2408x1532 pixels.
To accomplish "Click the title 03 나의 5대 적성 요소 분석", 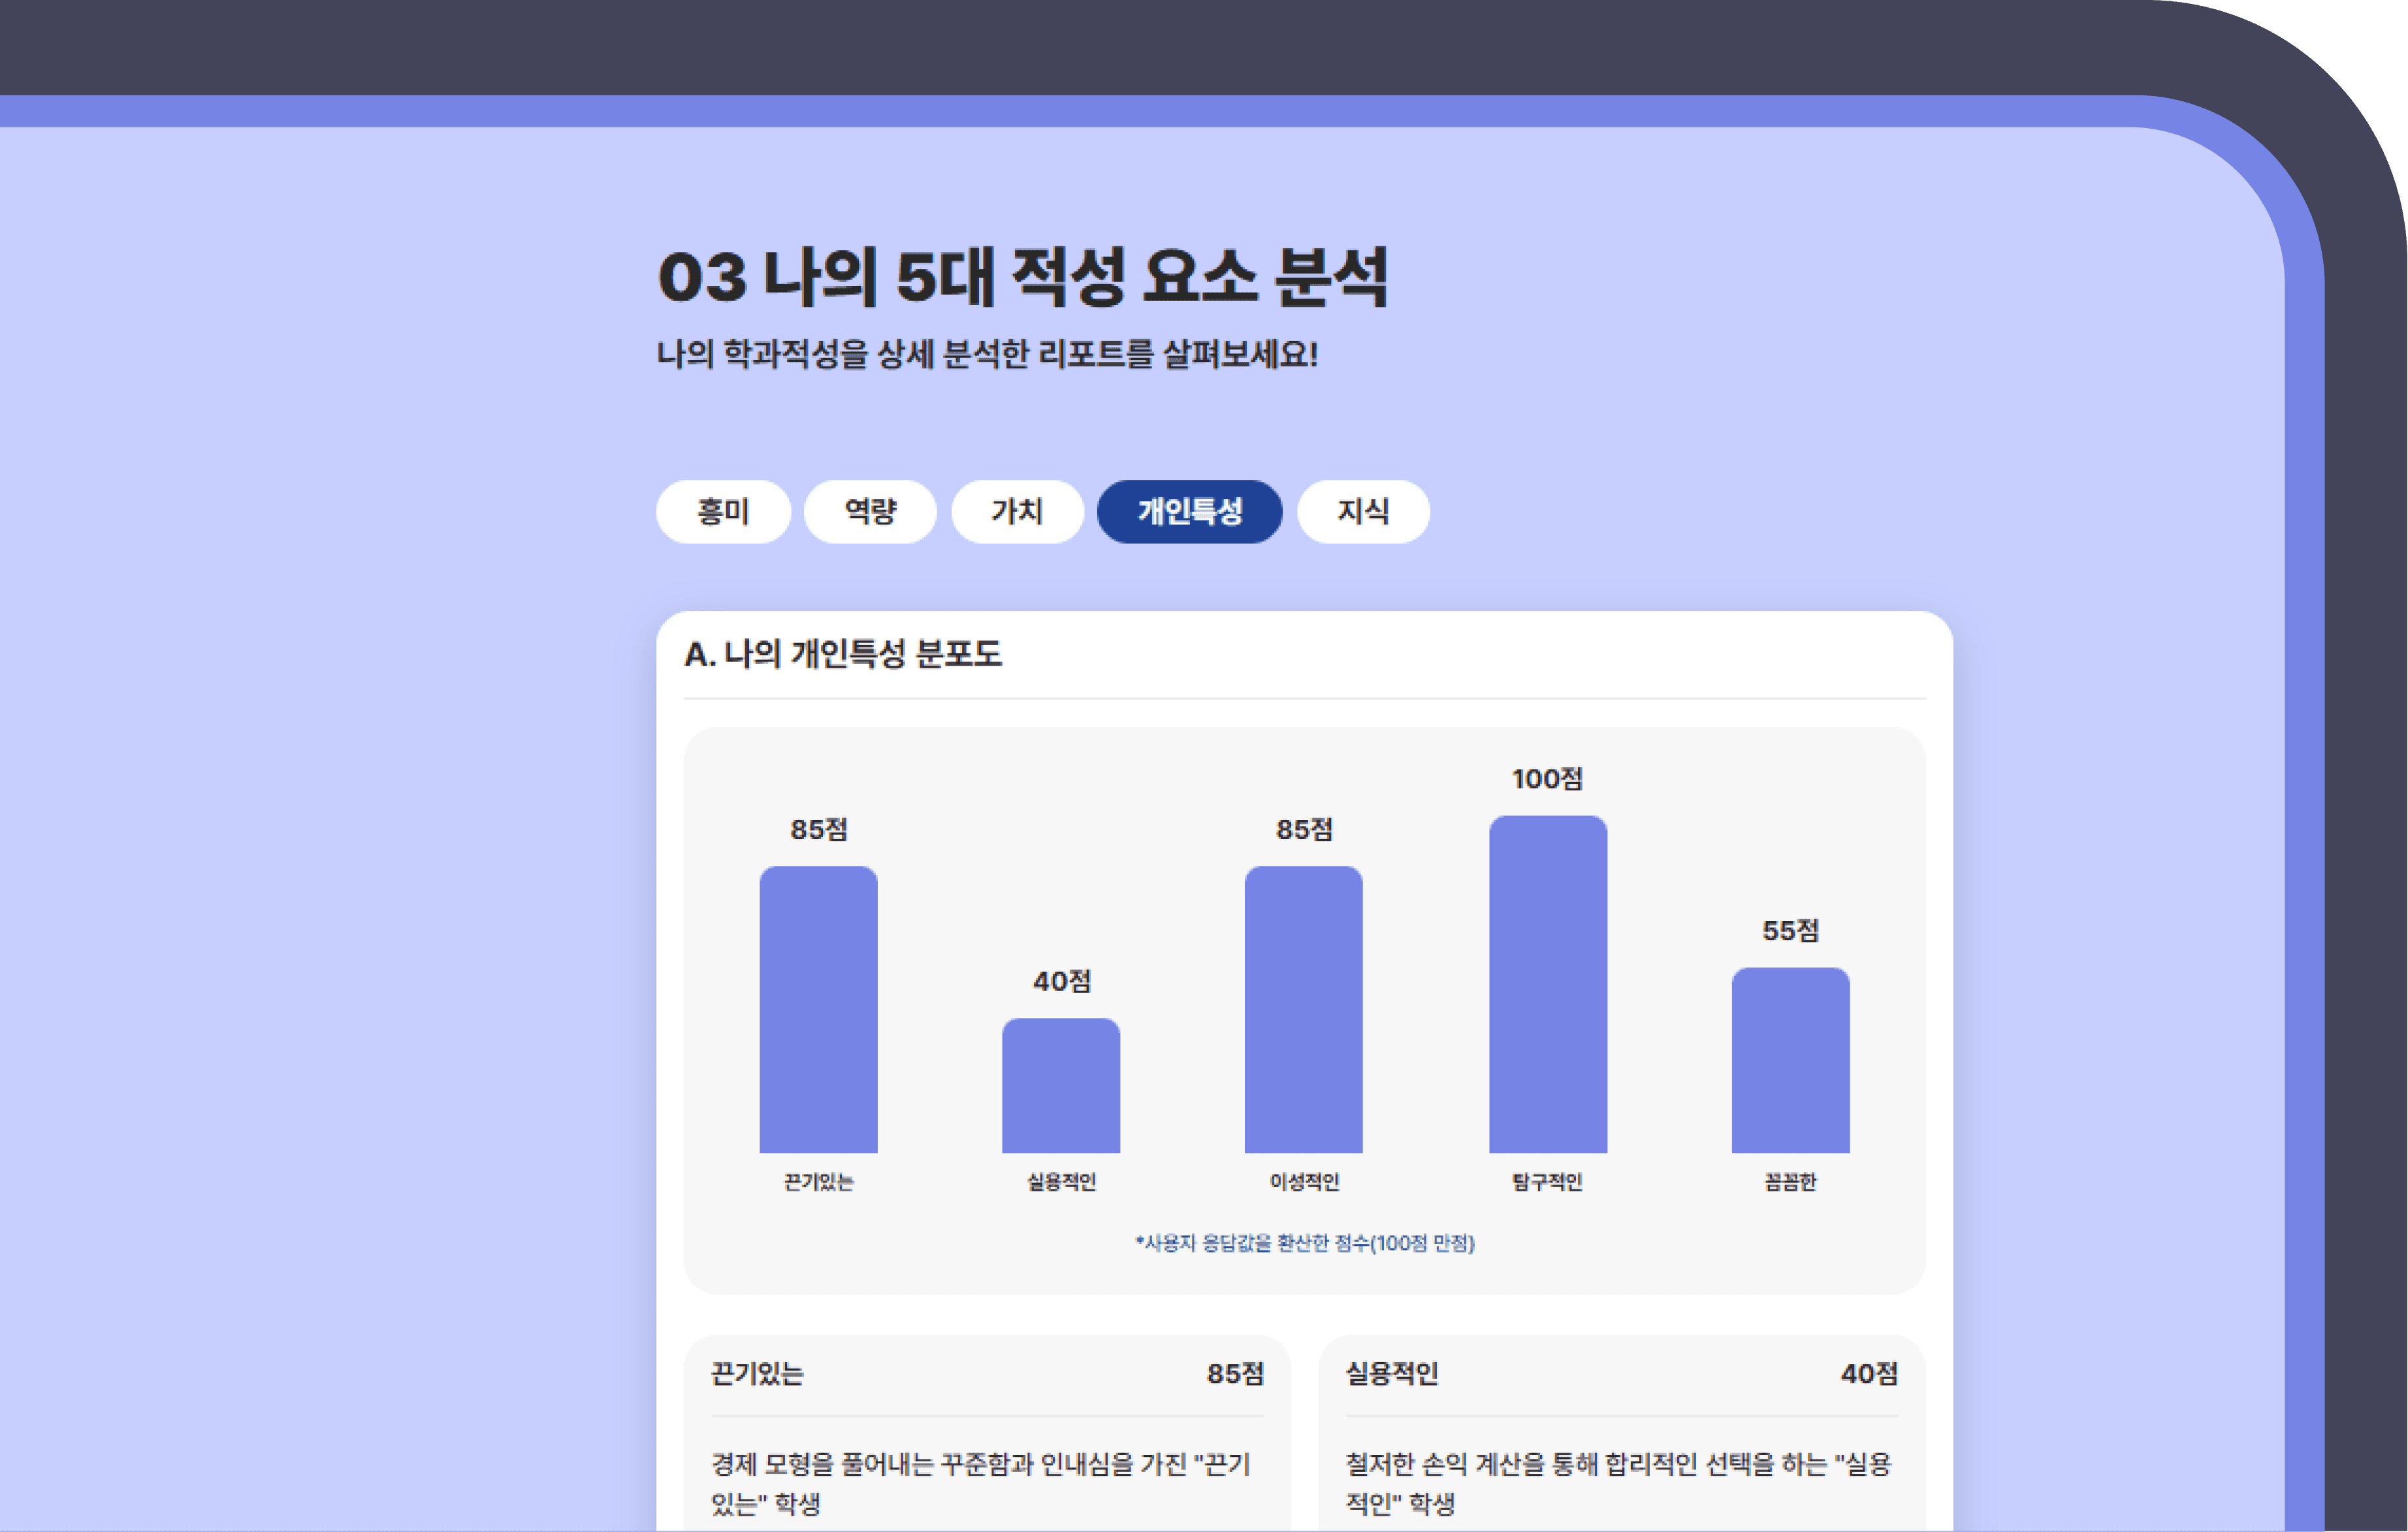I will (x=1022, y=277).
